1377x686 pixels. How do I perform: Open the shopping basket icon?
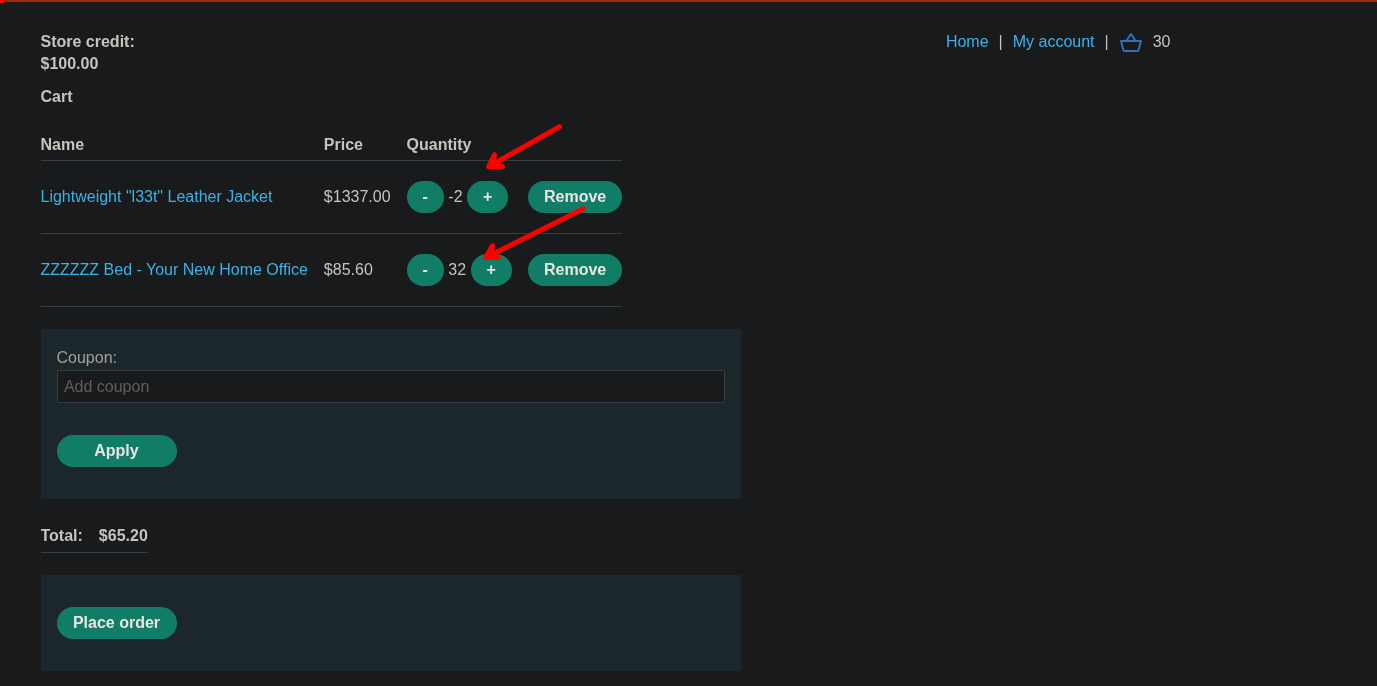click(1130, 42)
